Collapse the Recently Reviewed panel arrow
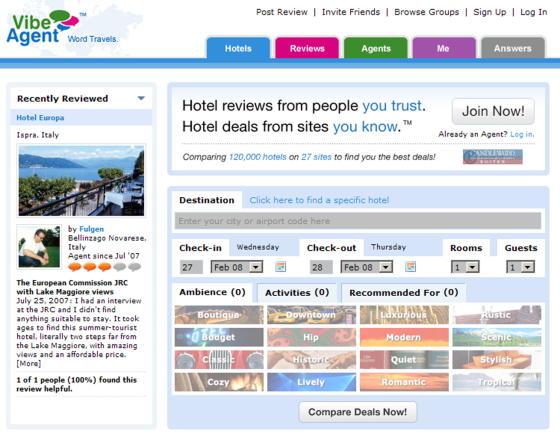Viewport: 560px width, 434px height. pyautogui.click(x=141, y=98)
